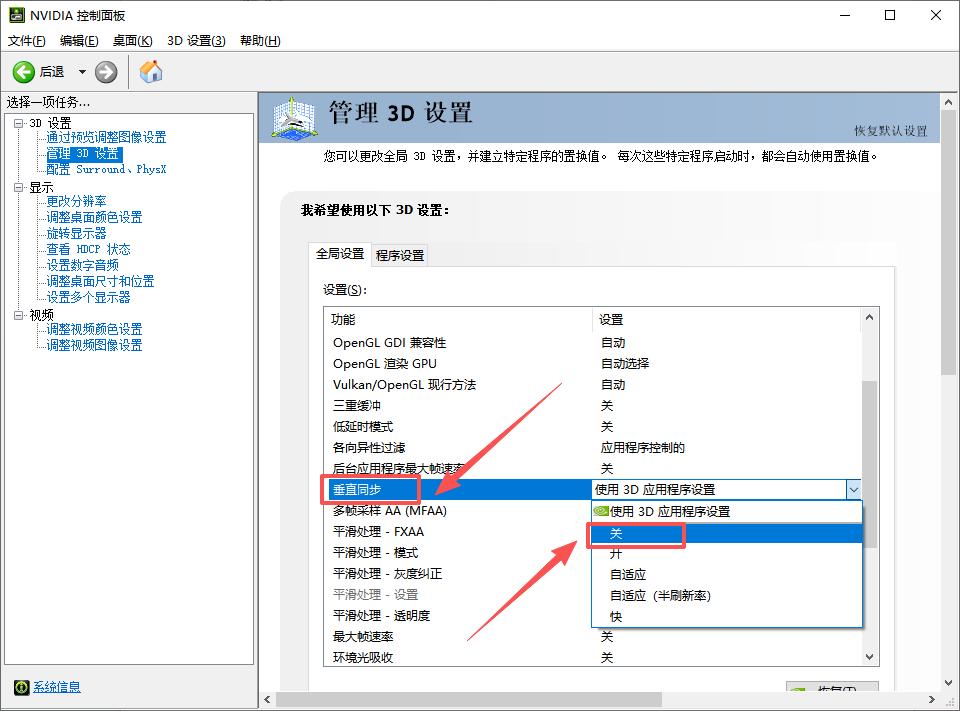Choose 开 in vertical sync dropdown list
The image size is (960, 711).
[727, 554]
